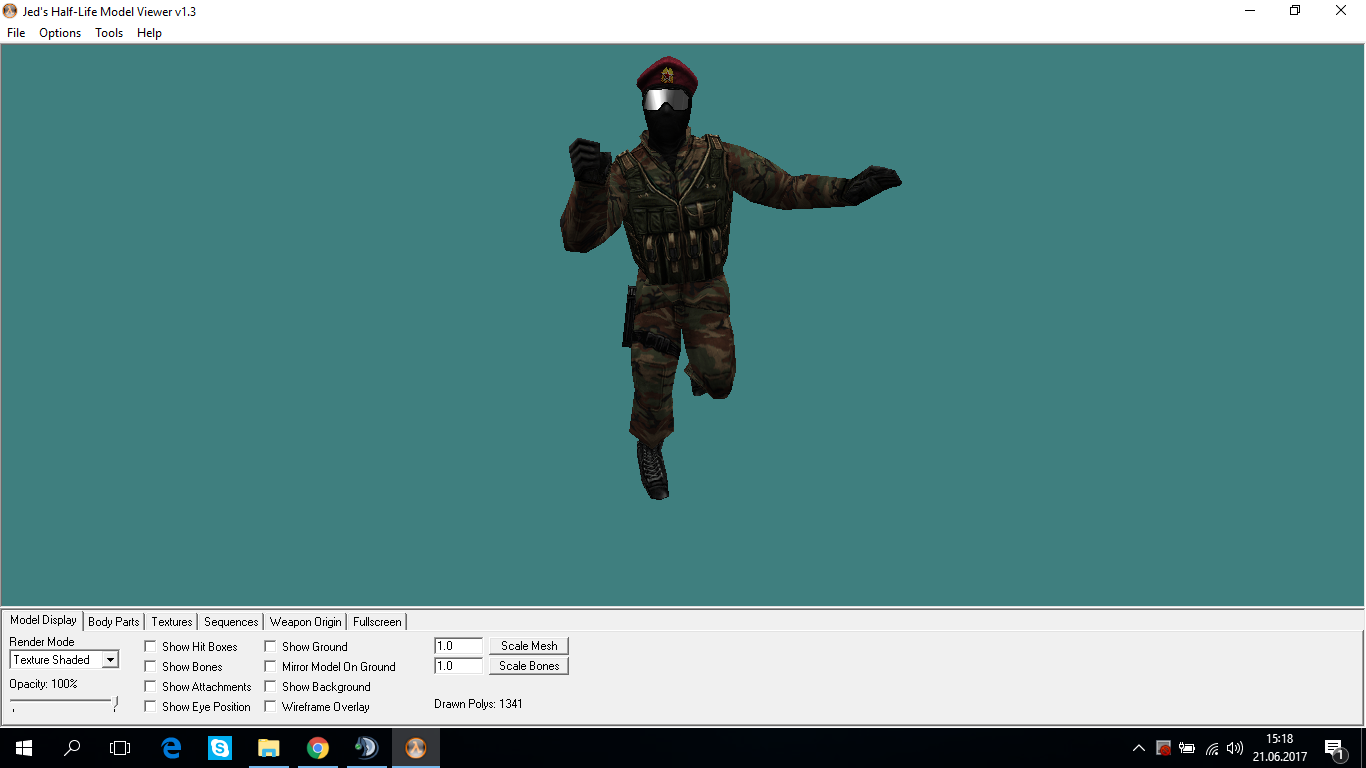Expand the Render Mode dropdown
Viewport: 1366px width, 768px height.
[110, 660]
